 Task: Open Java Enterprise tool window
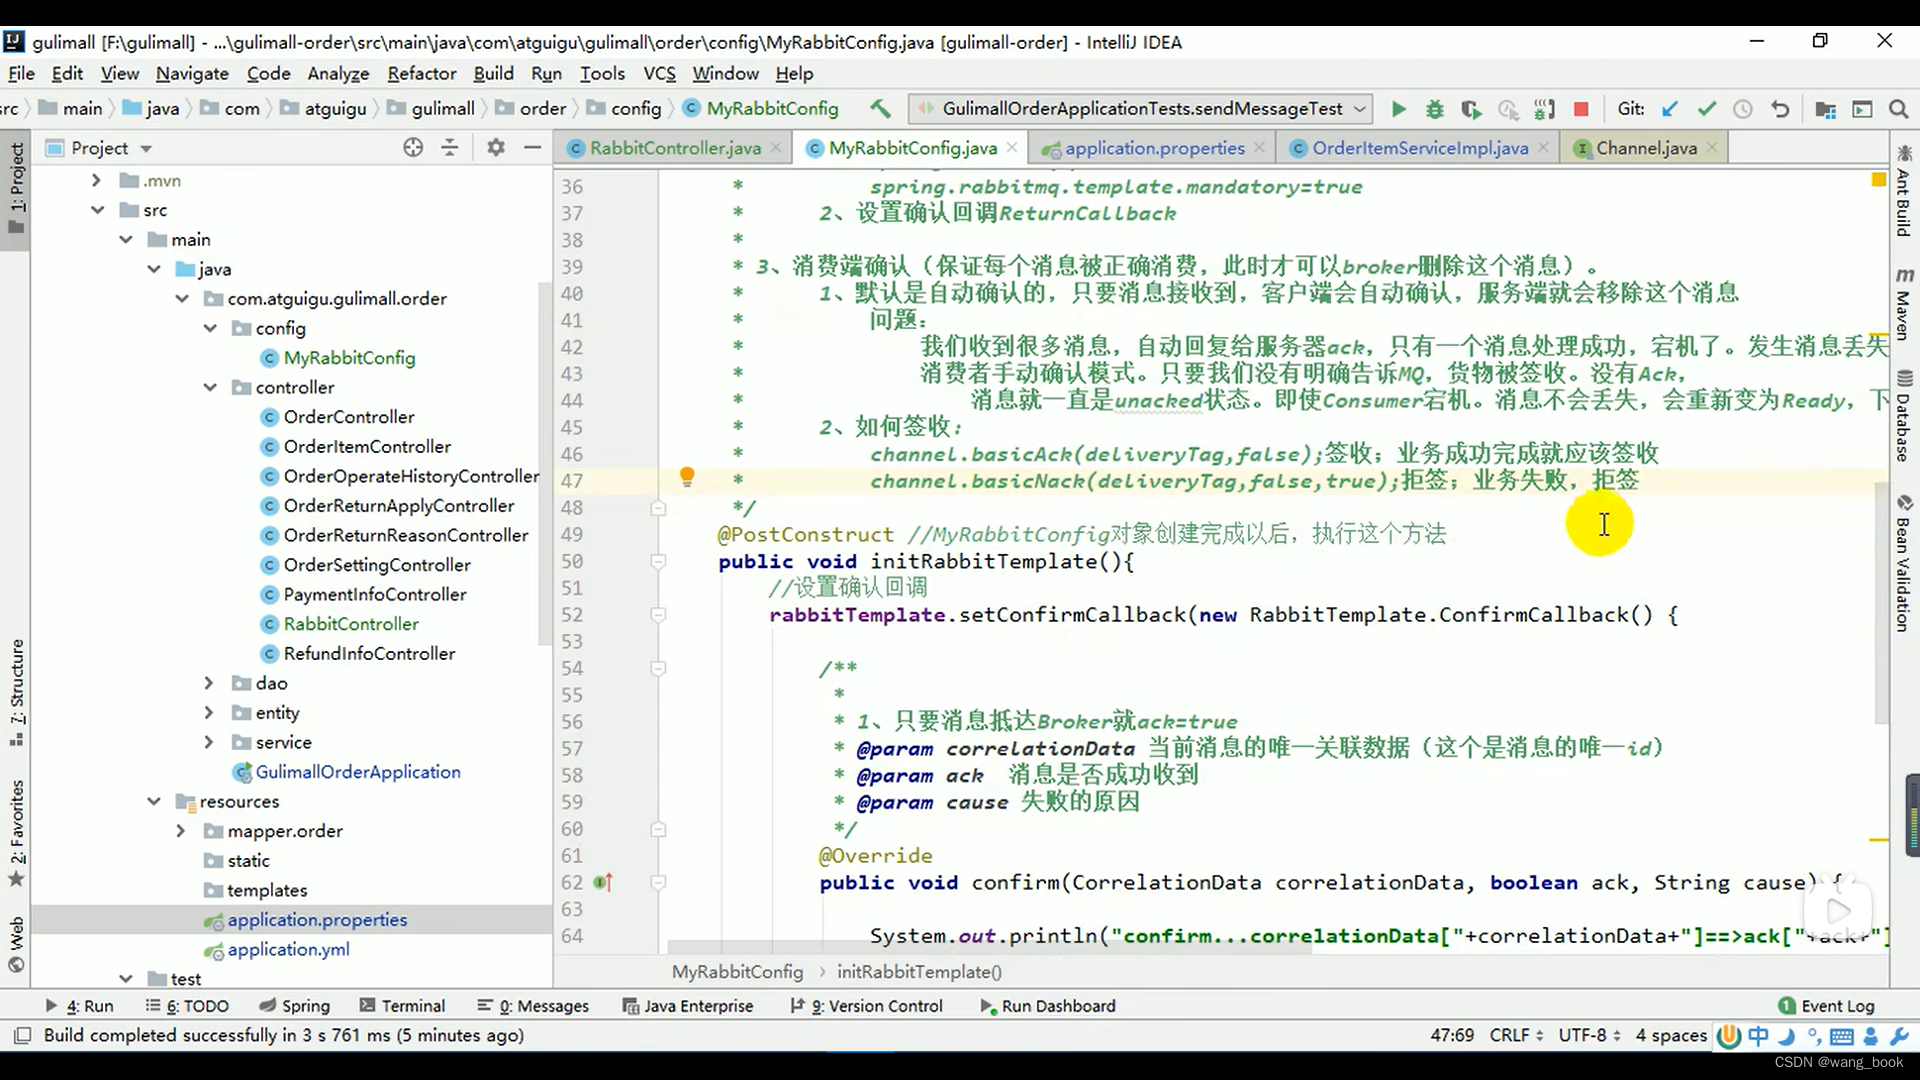[x=688, y=1006]
